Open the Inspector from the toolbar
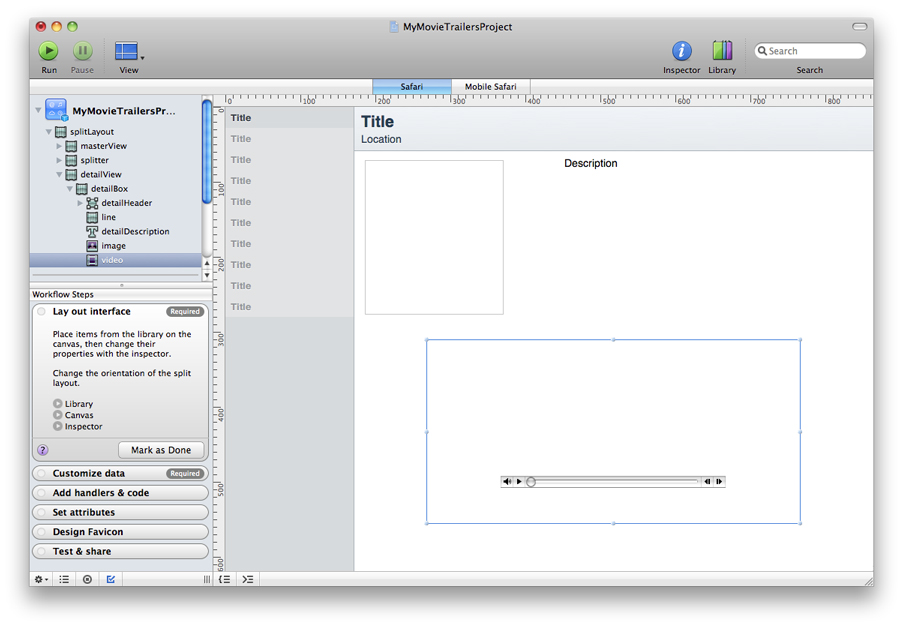Screen dimensions: 903x627 click(x=681, y=51)
